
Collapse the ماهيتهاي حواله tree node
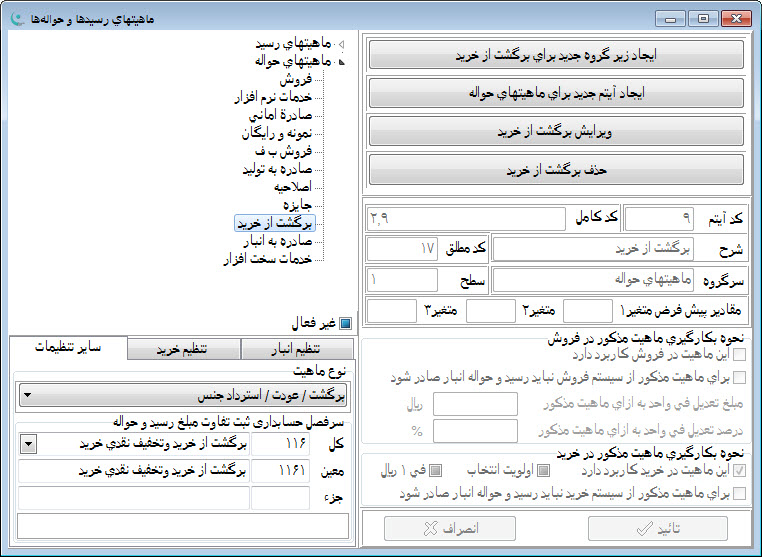341,61
